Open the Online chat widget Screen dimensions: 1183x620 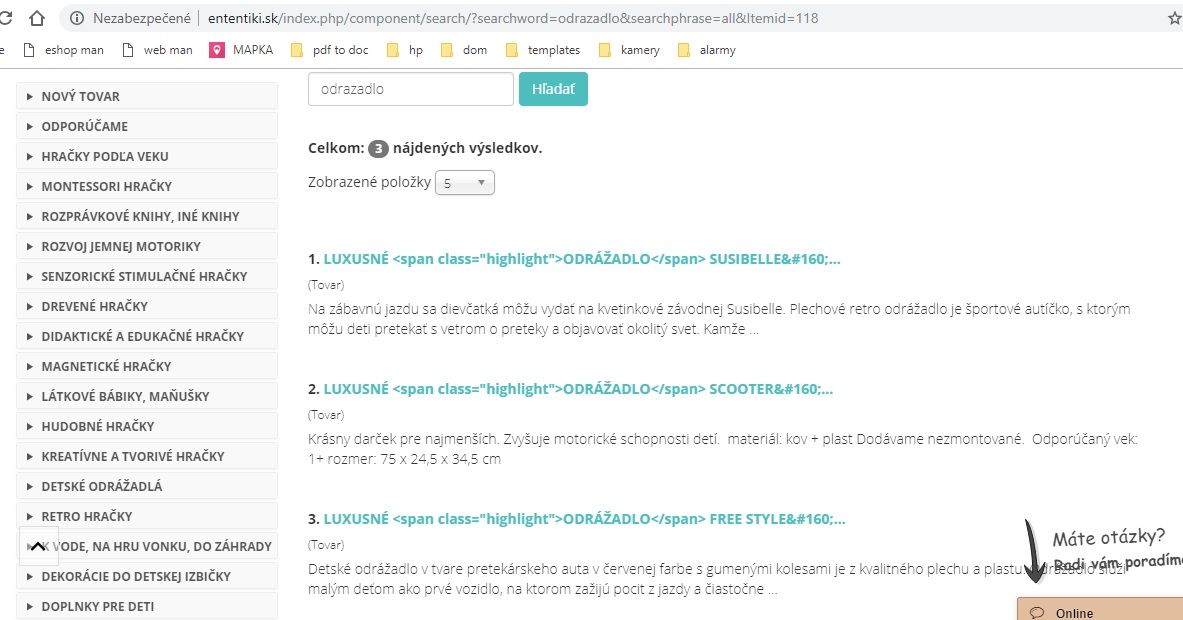pyautogui.click(x=1100, y=609)
